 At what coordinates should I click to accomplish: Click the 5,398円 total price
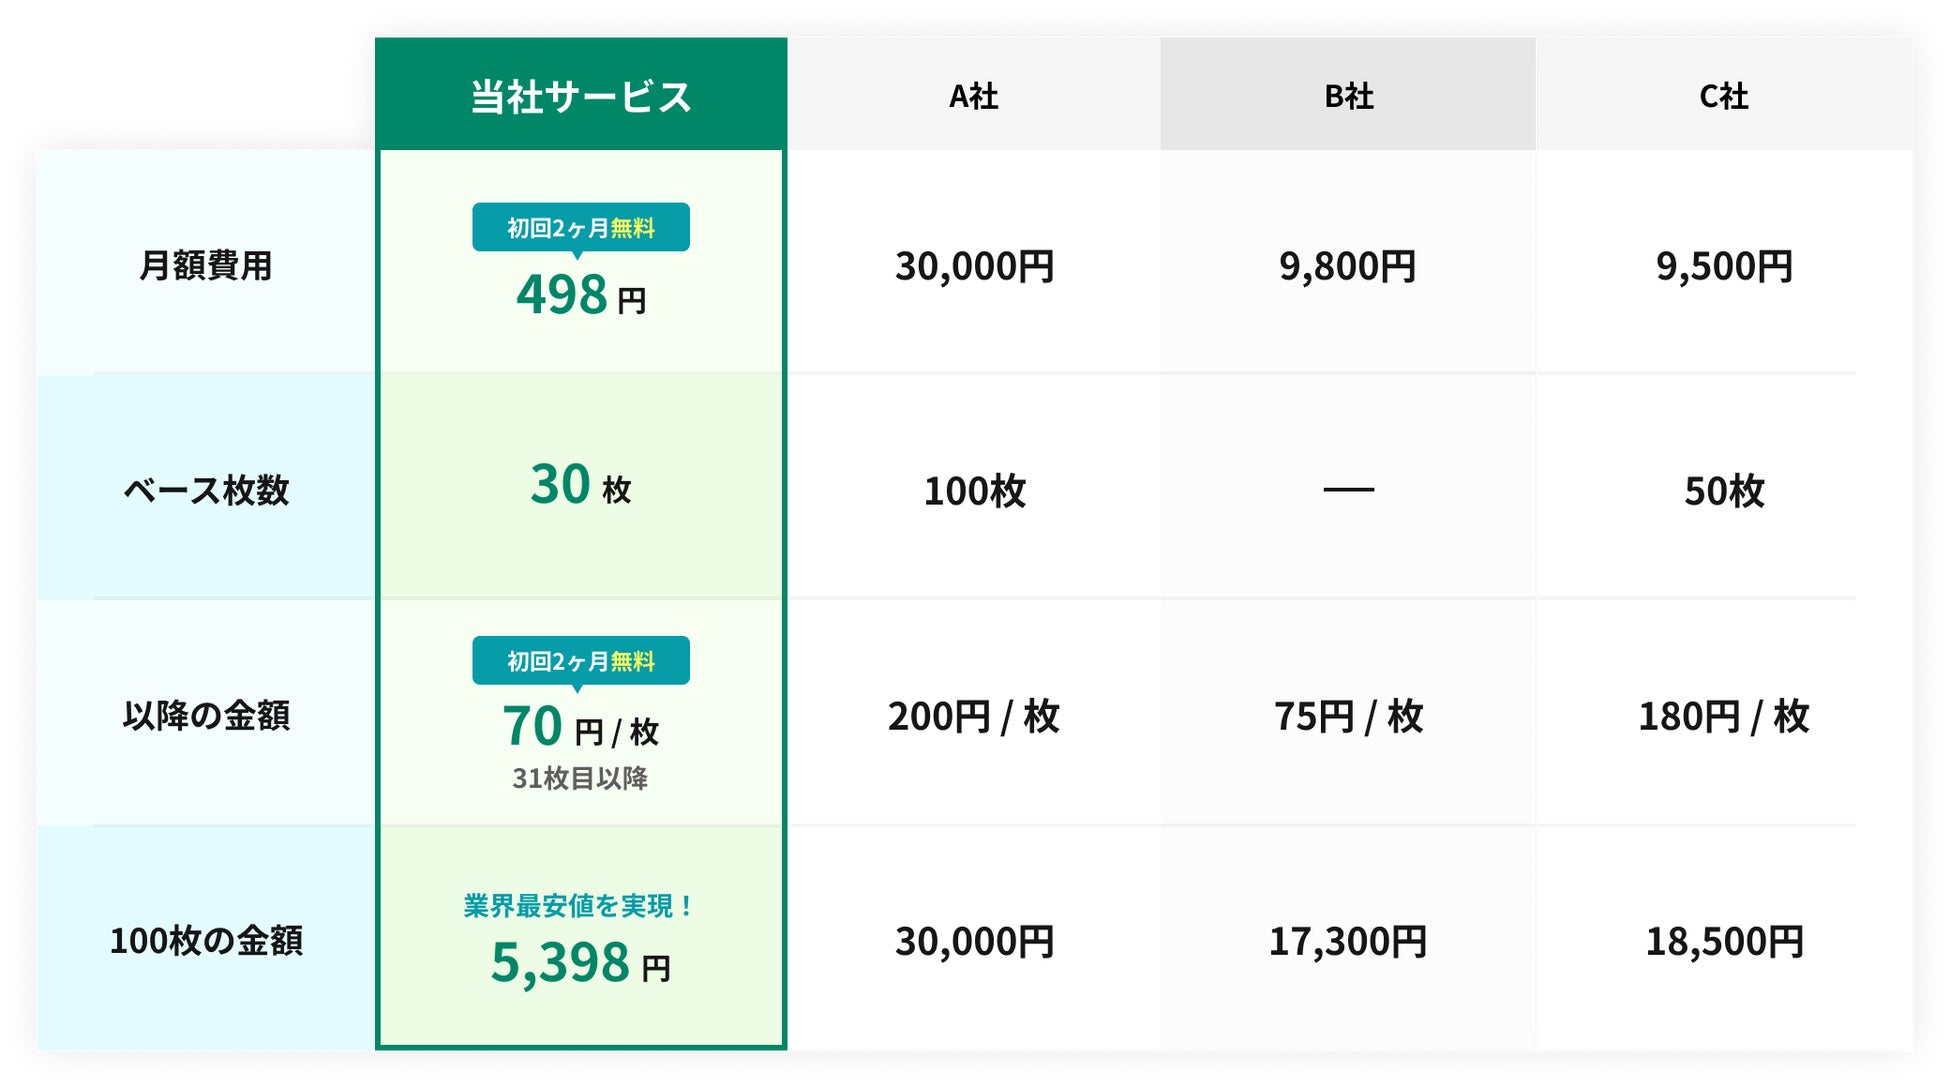coord(580,963)
